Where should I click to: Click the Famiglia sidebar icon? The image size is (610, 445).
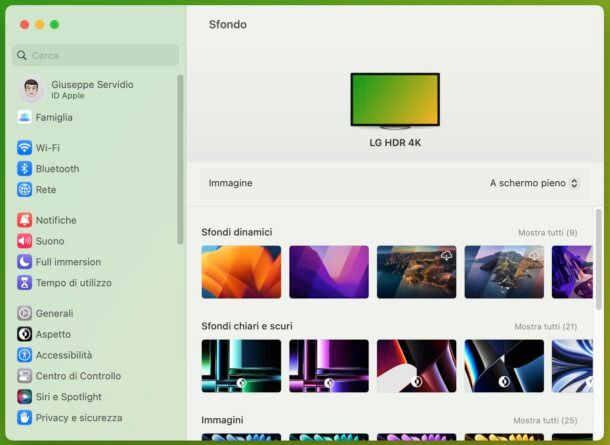pos(25,117)
